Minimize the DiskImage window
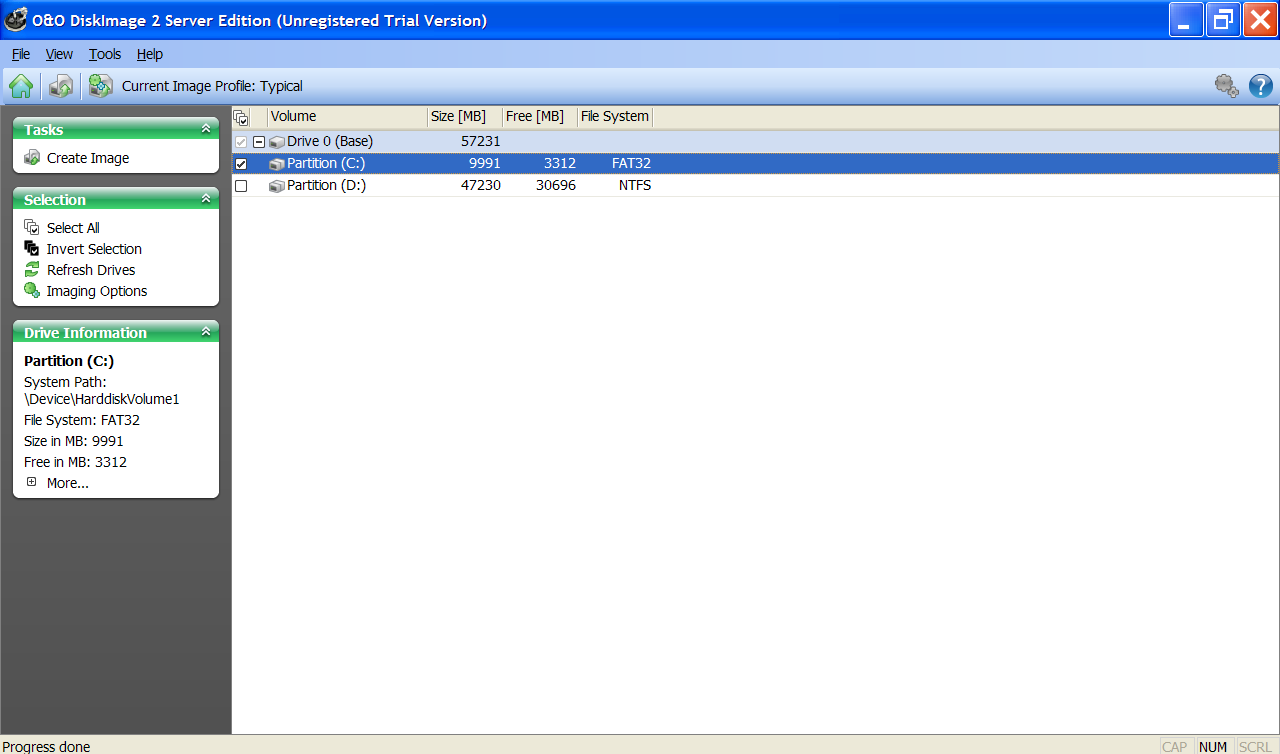Screen dimensions: 1280x754 click(x=1185, y=19)
